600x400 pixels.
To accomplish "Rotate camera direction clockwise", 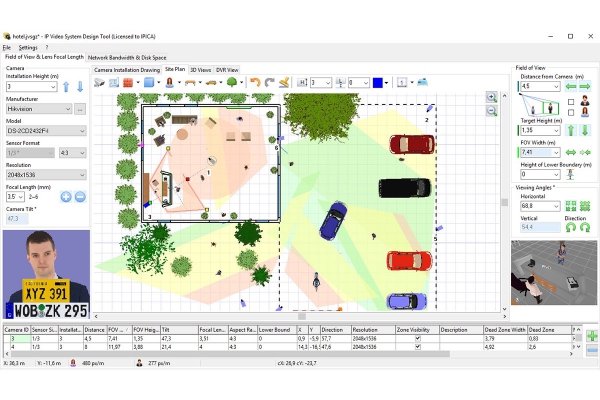I will tap(585, 227).
